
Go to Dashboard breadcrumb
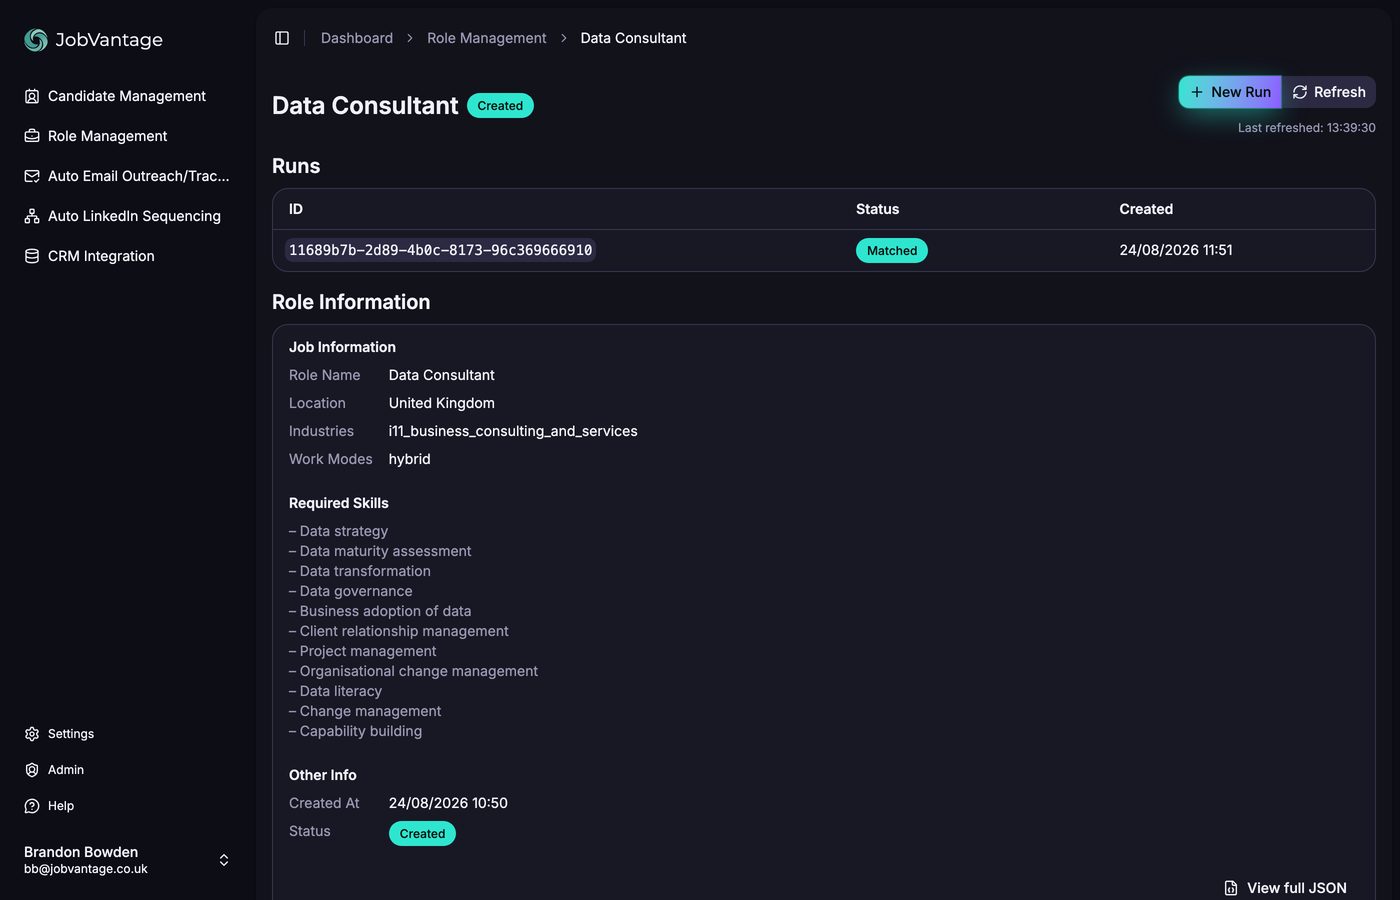[357, 38]
